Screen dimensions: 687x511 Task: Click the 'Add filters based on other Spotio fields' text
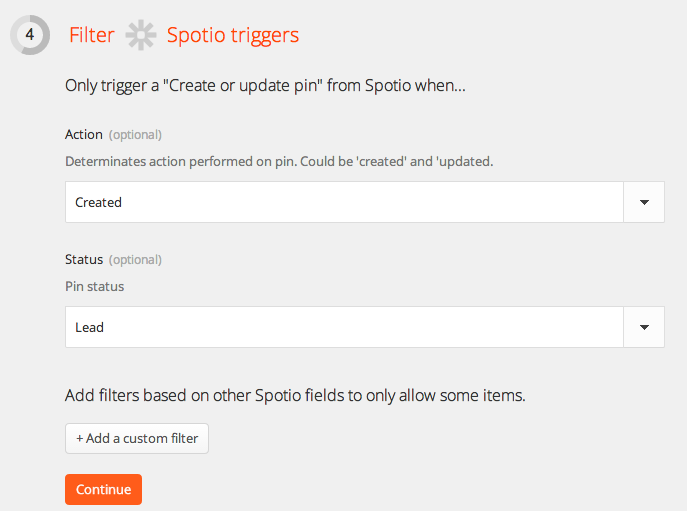coord(295,395)
